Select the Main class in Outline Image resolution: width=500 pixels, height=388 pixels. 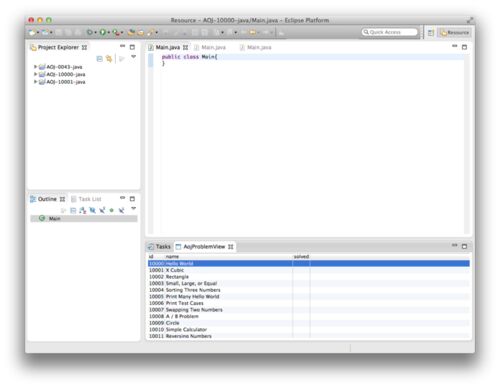83,218
